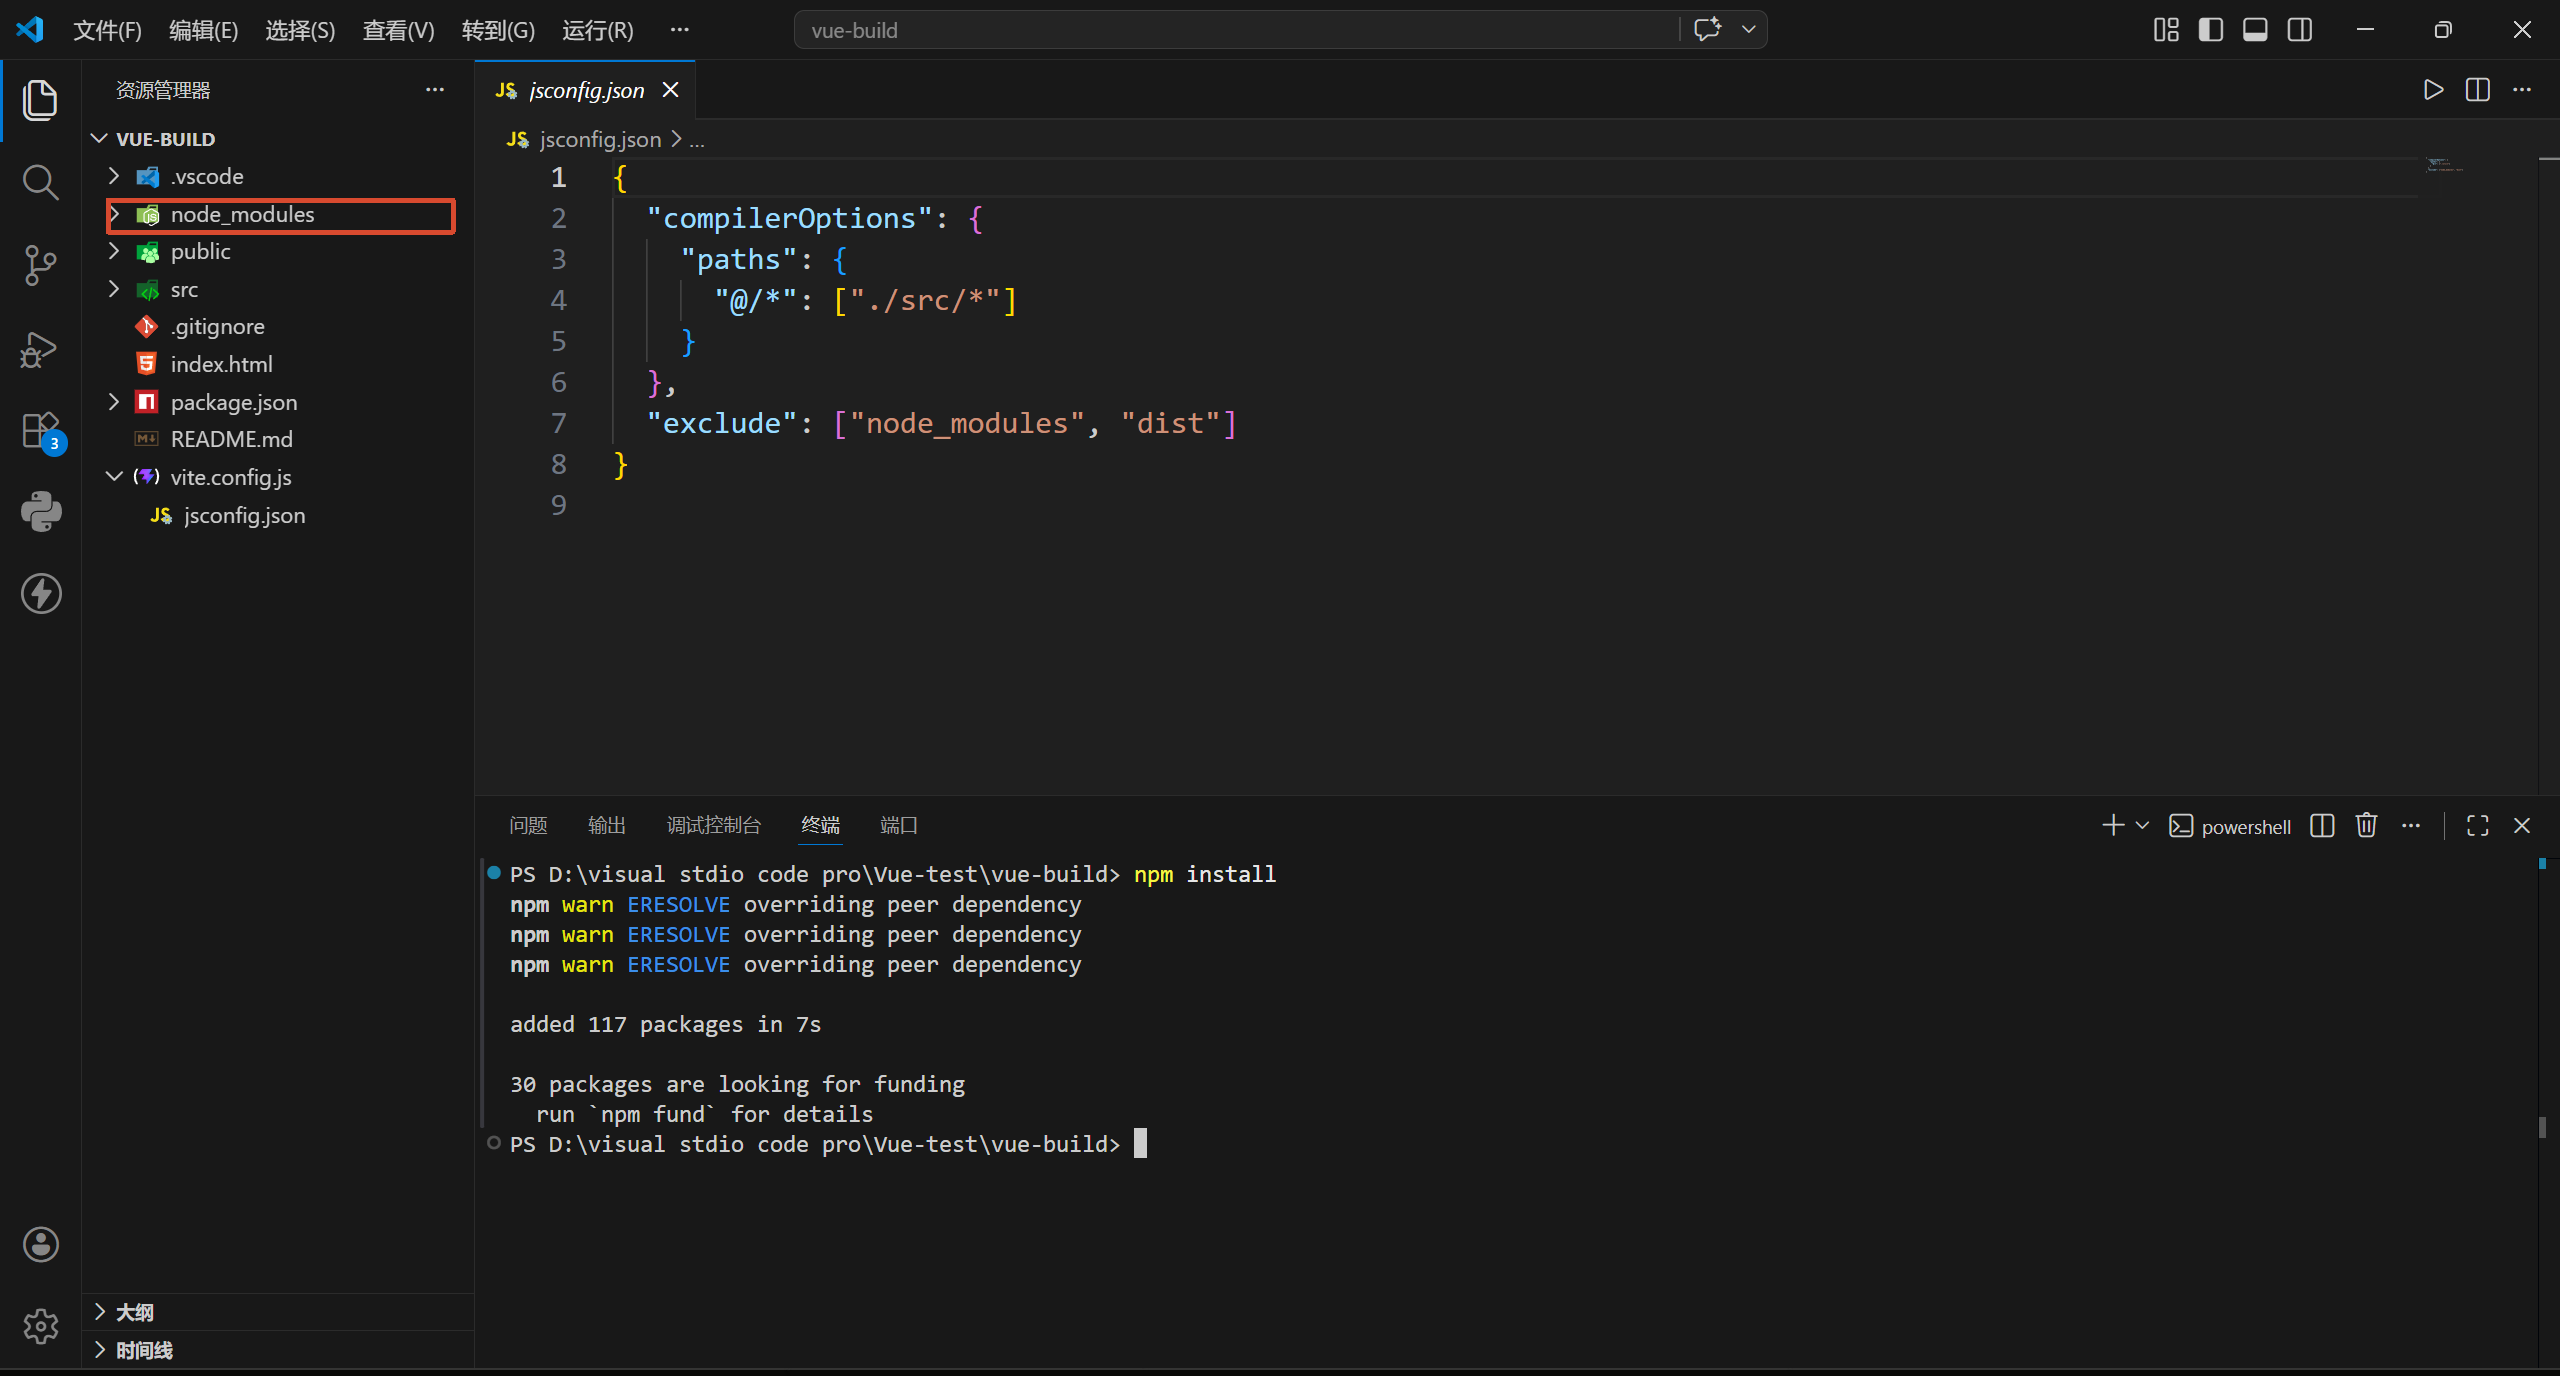Screen dimensions: 2560x1376
Task: Open the Source Control view
Action: [40, 265]
